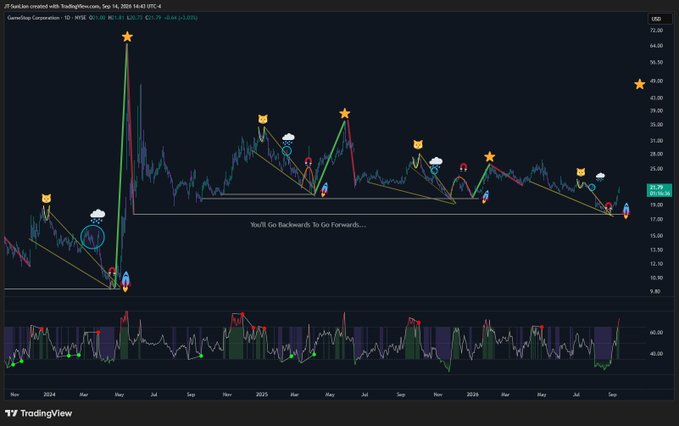Select the magnet emoji near the 2024 bottom
Viewport: 679px width, 426px height.
click(112, 271)
